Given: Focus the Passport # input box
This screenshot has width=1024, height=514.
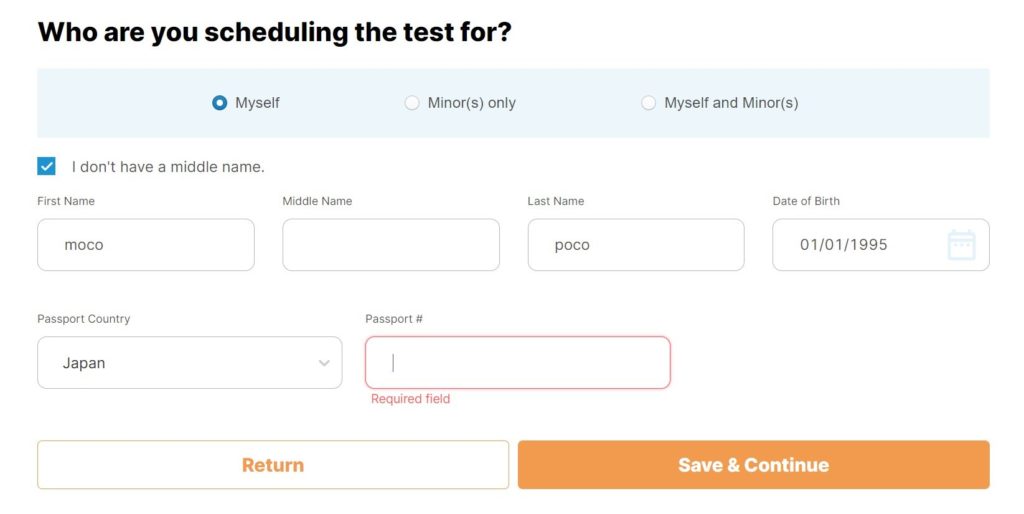Looking at the screenshot, I should (x=517, y=363).
